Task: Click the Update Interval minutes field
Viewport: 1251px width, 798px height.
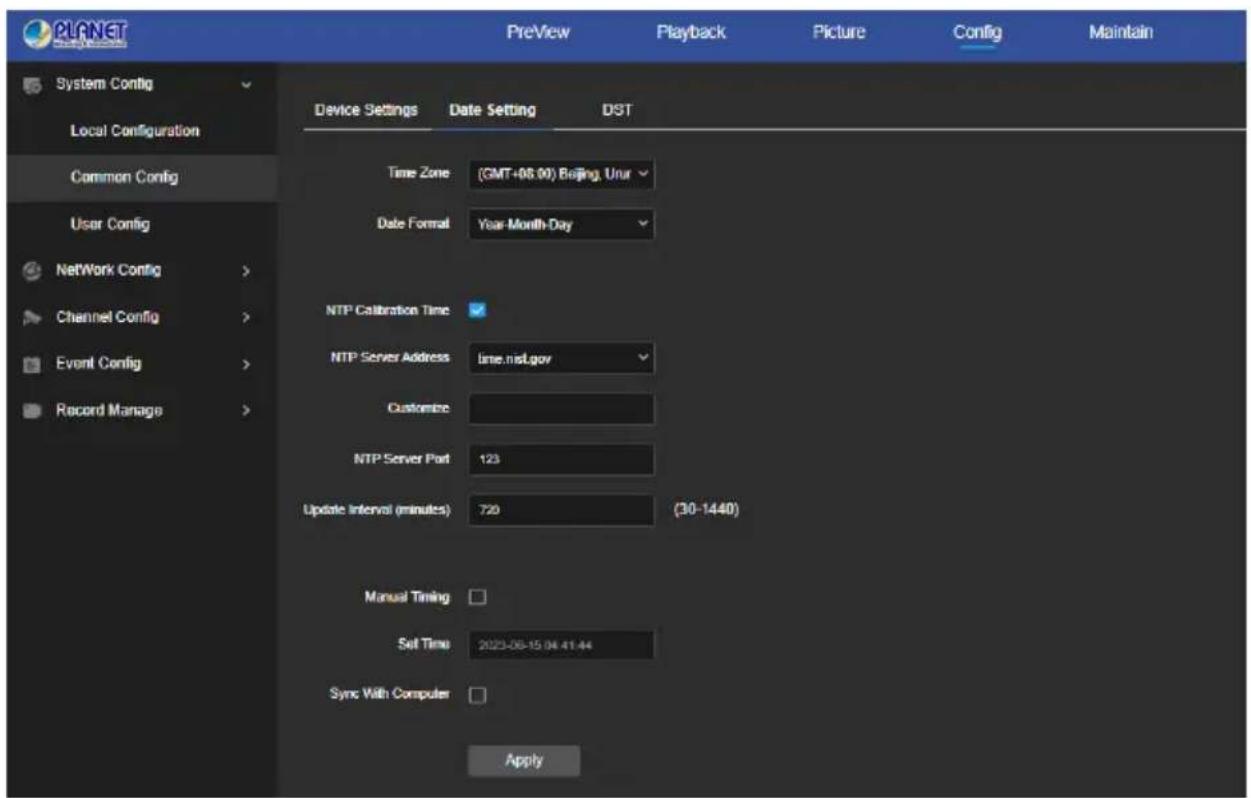Action: (x=560, y=509)
